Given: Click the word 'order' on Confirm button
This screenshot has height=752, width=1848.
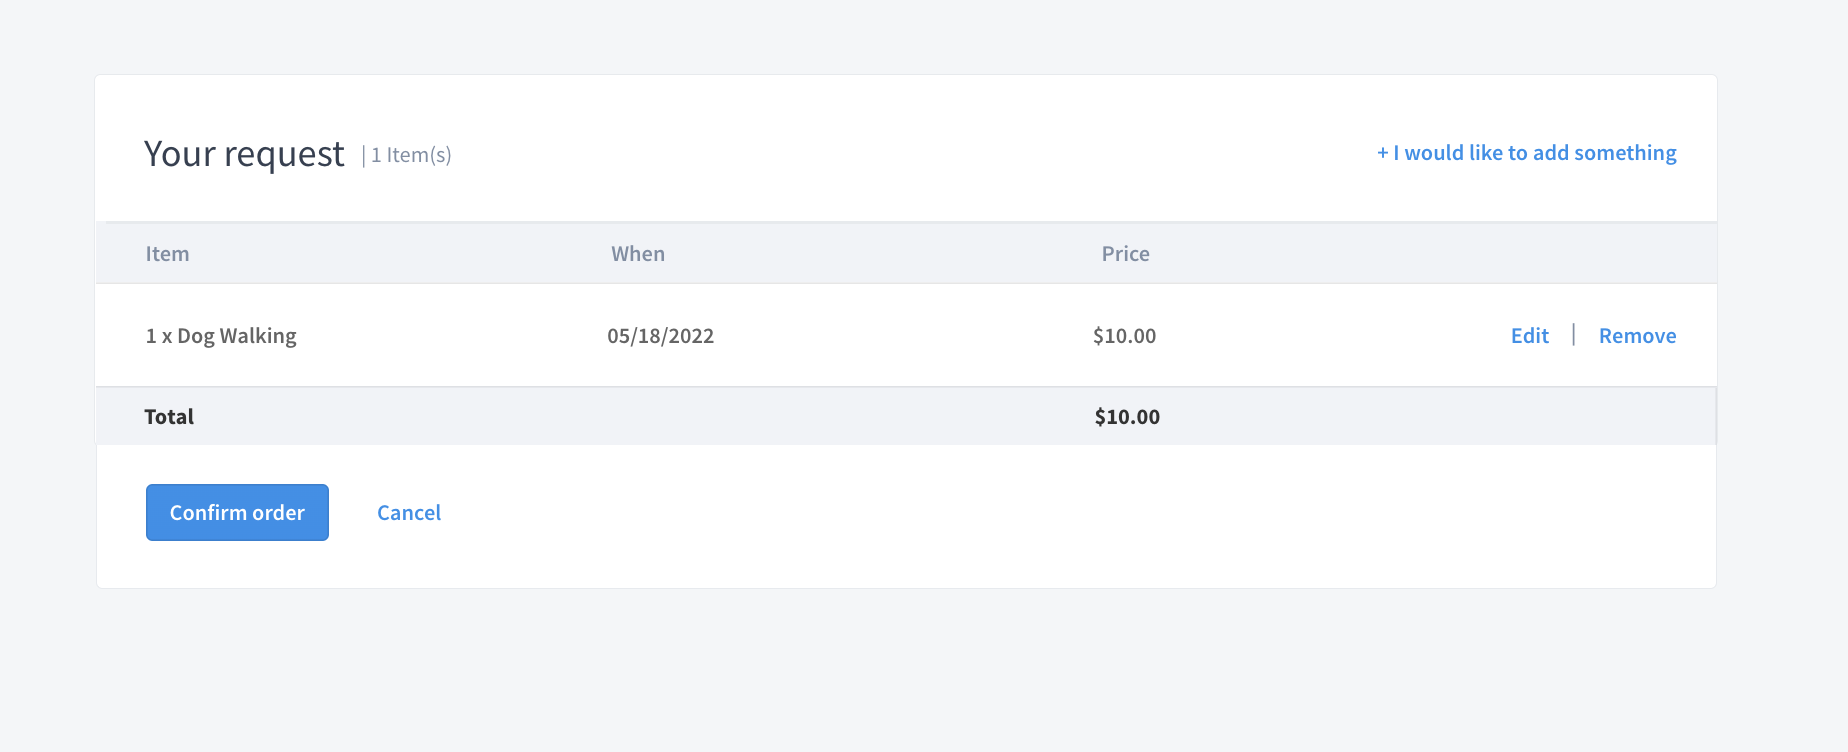Looking at the screenshot, I should [278, 513].
